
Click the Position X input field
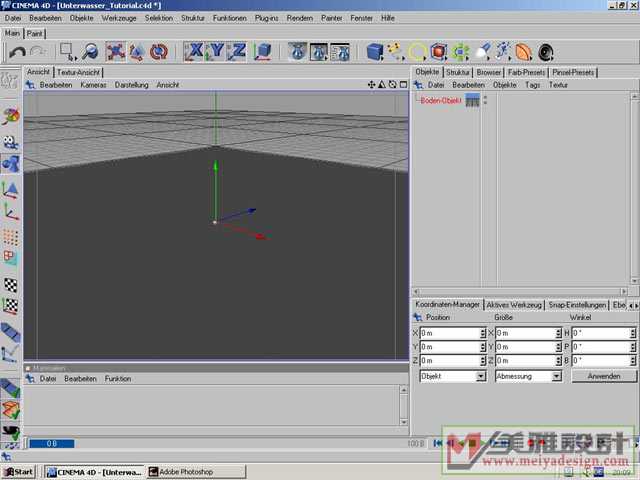[450, 333]
